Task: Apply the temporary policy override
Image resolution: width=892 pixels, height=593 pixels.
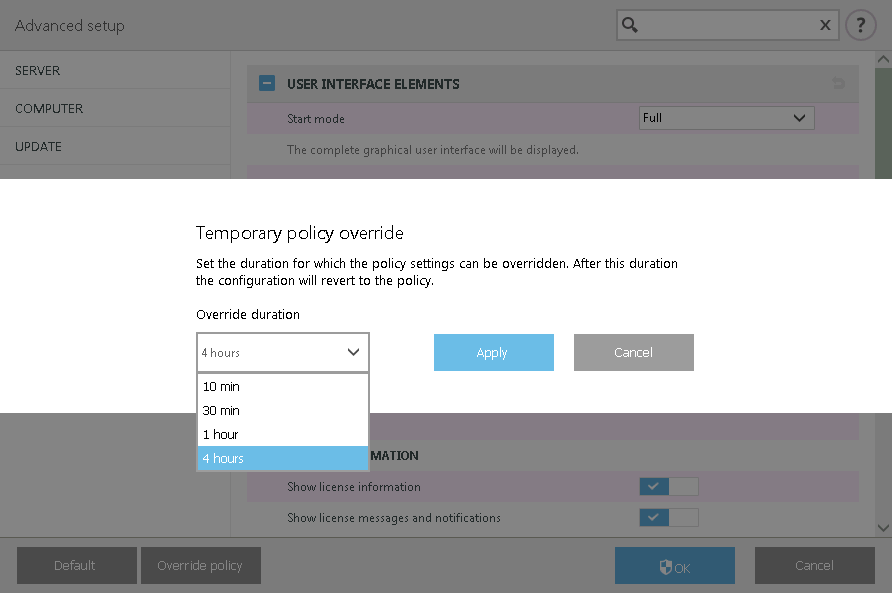Action: pos(493,352)
